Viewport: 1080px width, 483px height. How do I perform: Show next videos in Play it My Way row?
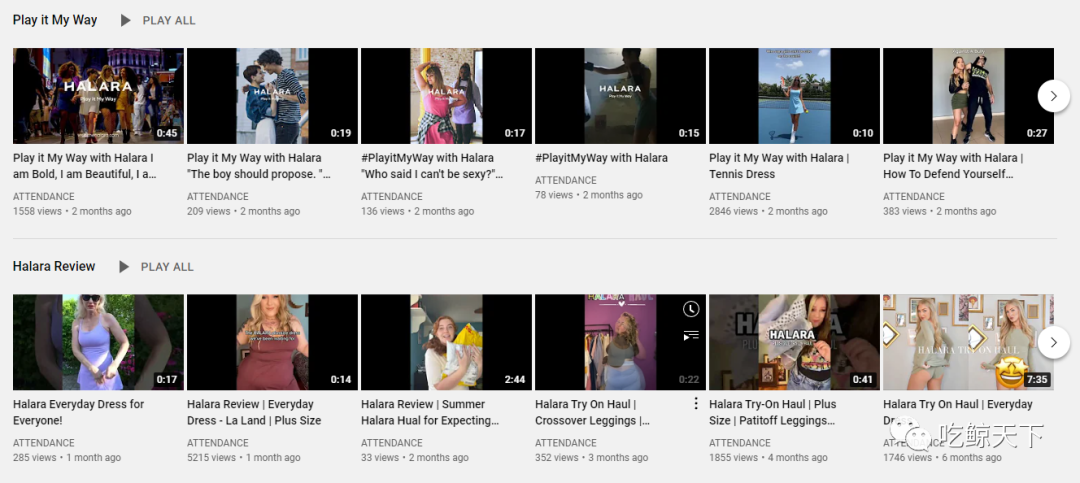point(1054,96)
